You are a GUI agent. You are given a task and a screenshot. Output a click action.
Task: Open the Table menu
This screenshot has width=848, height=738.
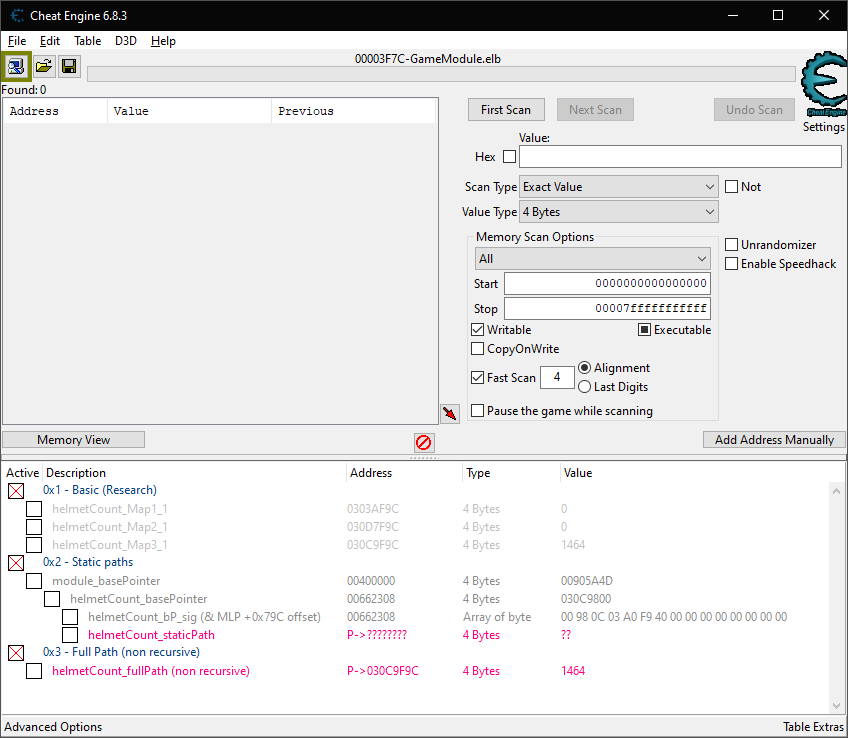[87, 41]
